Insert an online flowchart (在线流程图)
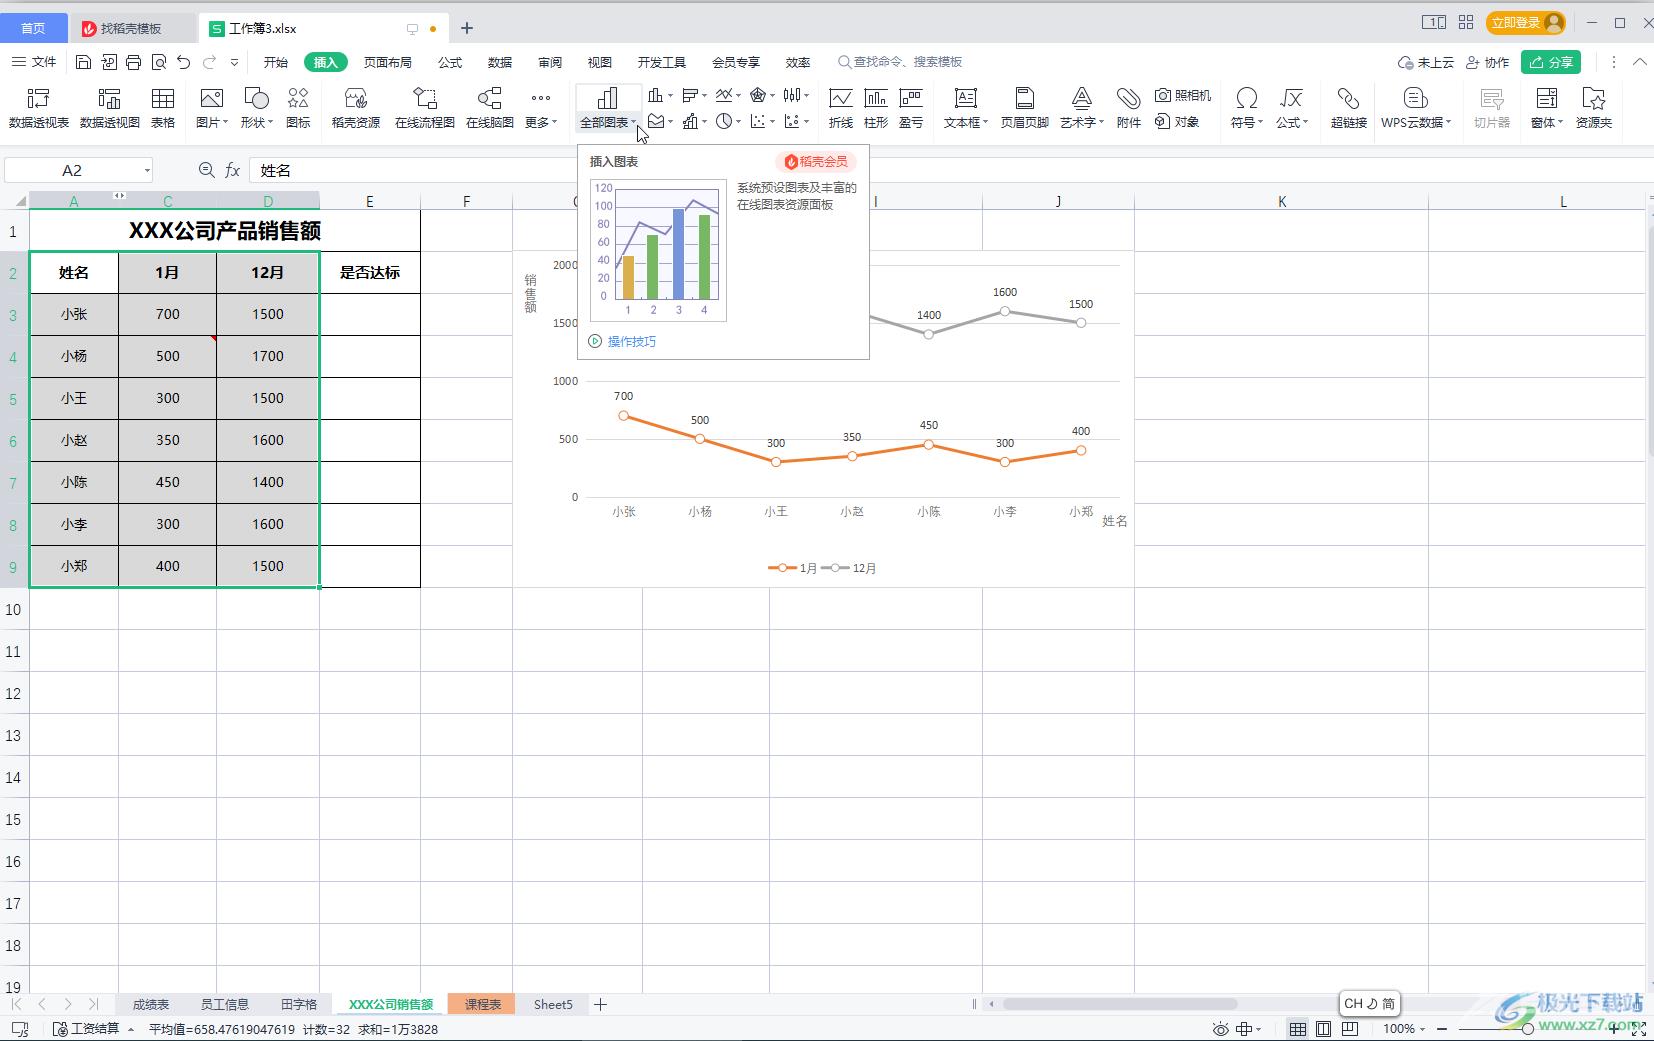1654x1041 pixels. pyautogui.click(x=425, y=108)
